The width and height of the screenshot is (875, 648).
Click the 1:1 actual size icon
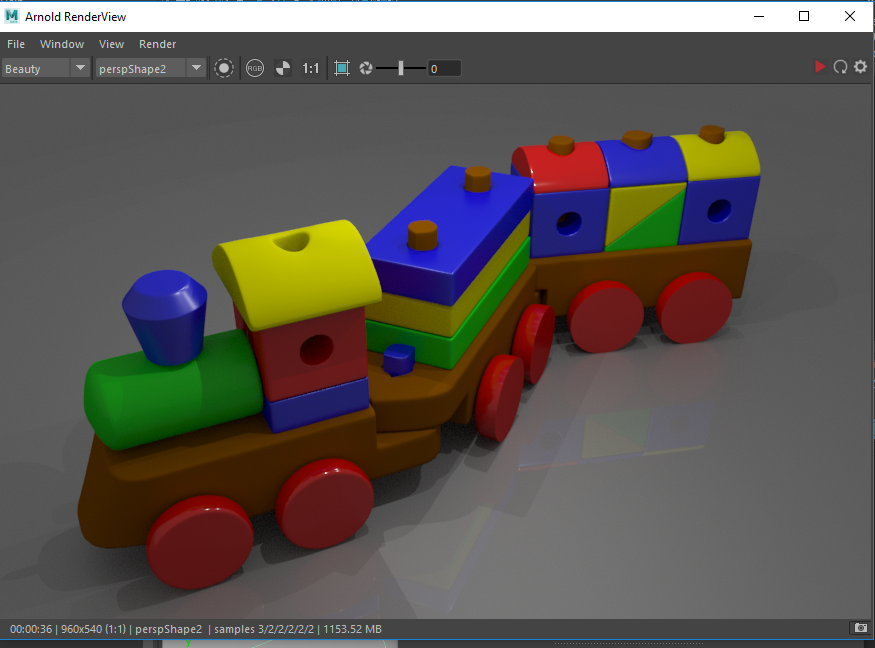coord(311,68)
